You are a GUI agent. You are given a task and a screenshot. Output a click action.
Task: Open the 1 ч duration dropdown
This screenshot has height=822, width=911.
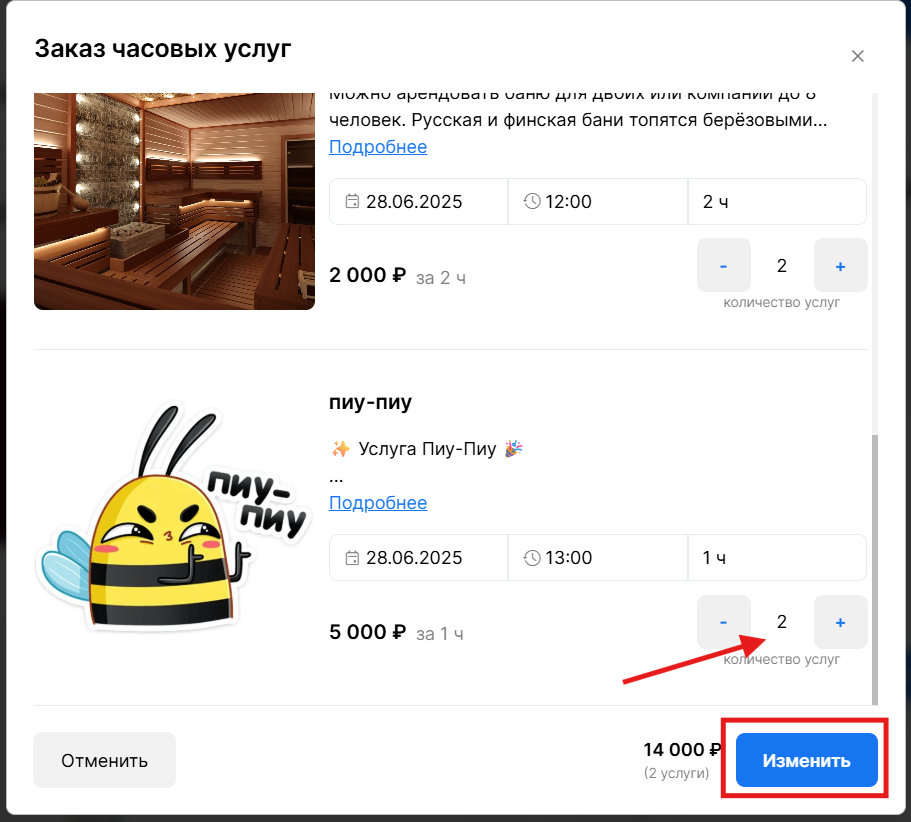coord(777,558)
